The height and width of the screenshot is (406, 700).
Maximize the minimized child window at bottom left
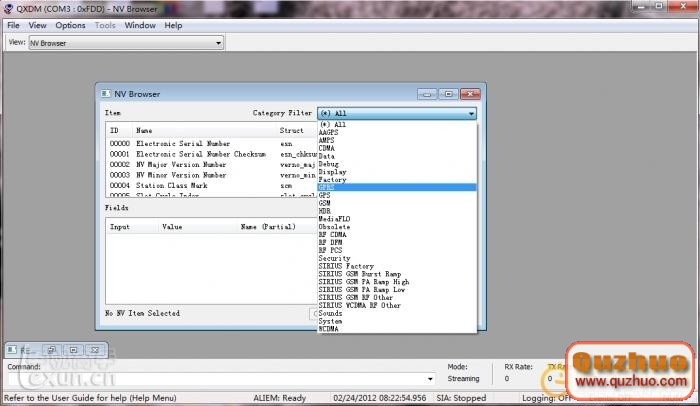[74, 350]
